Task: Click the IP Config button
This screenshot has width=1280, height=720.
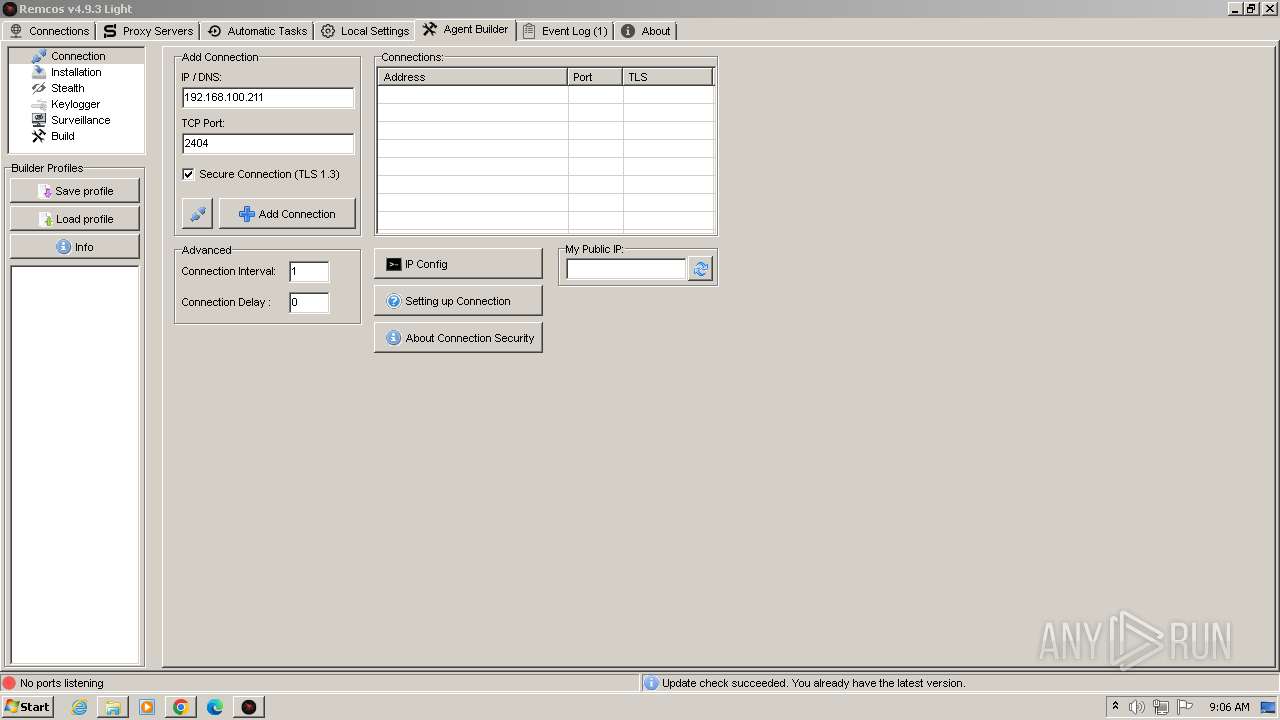Action: click(x=458, y=264)
